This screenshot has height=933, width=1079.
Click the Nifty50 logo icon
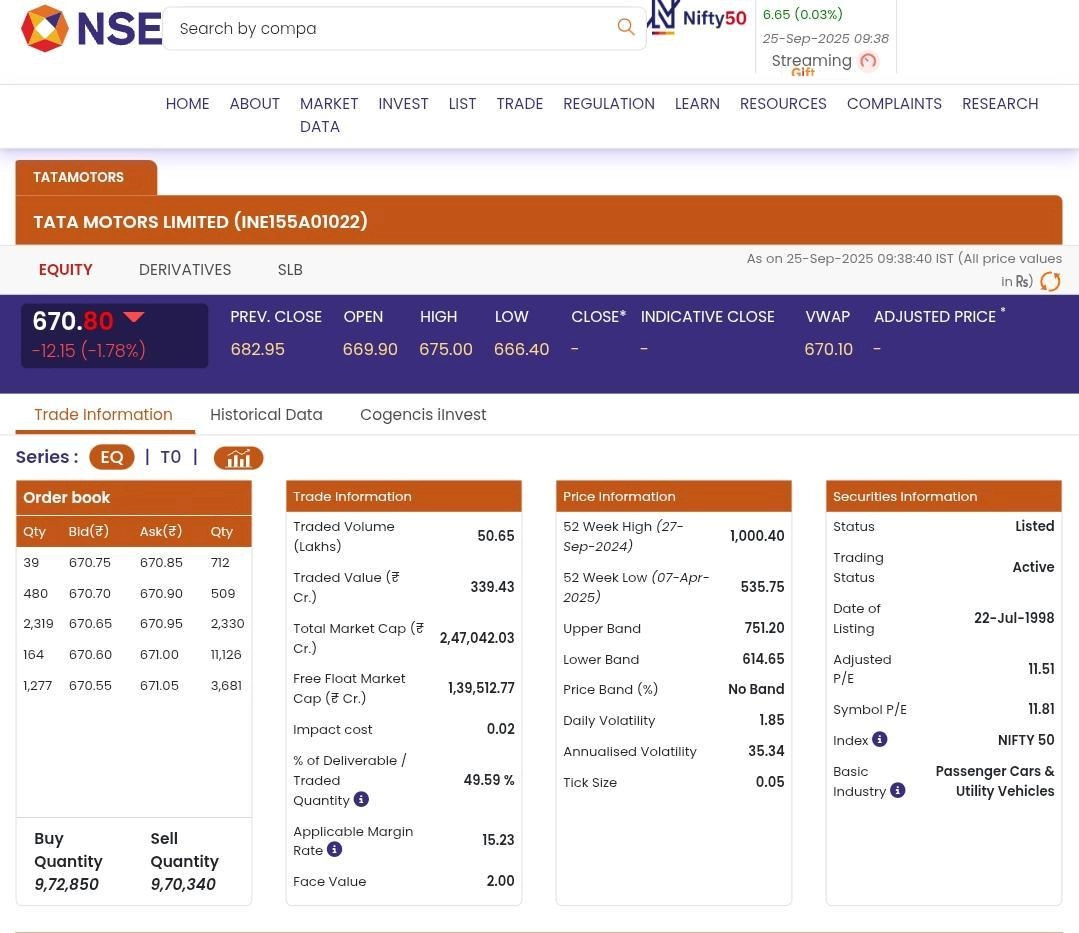tap(697, 18)
